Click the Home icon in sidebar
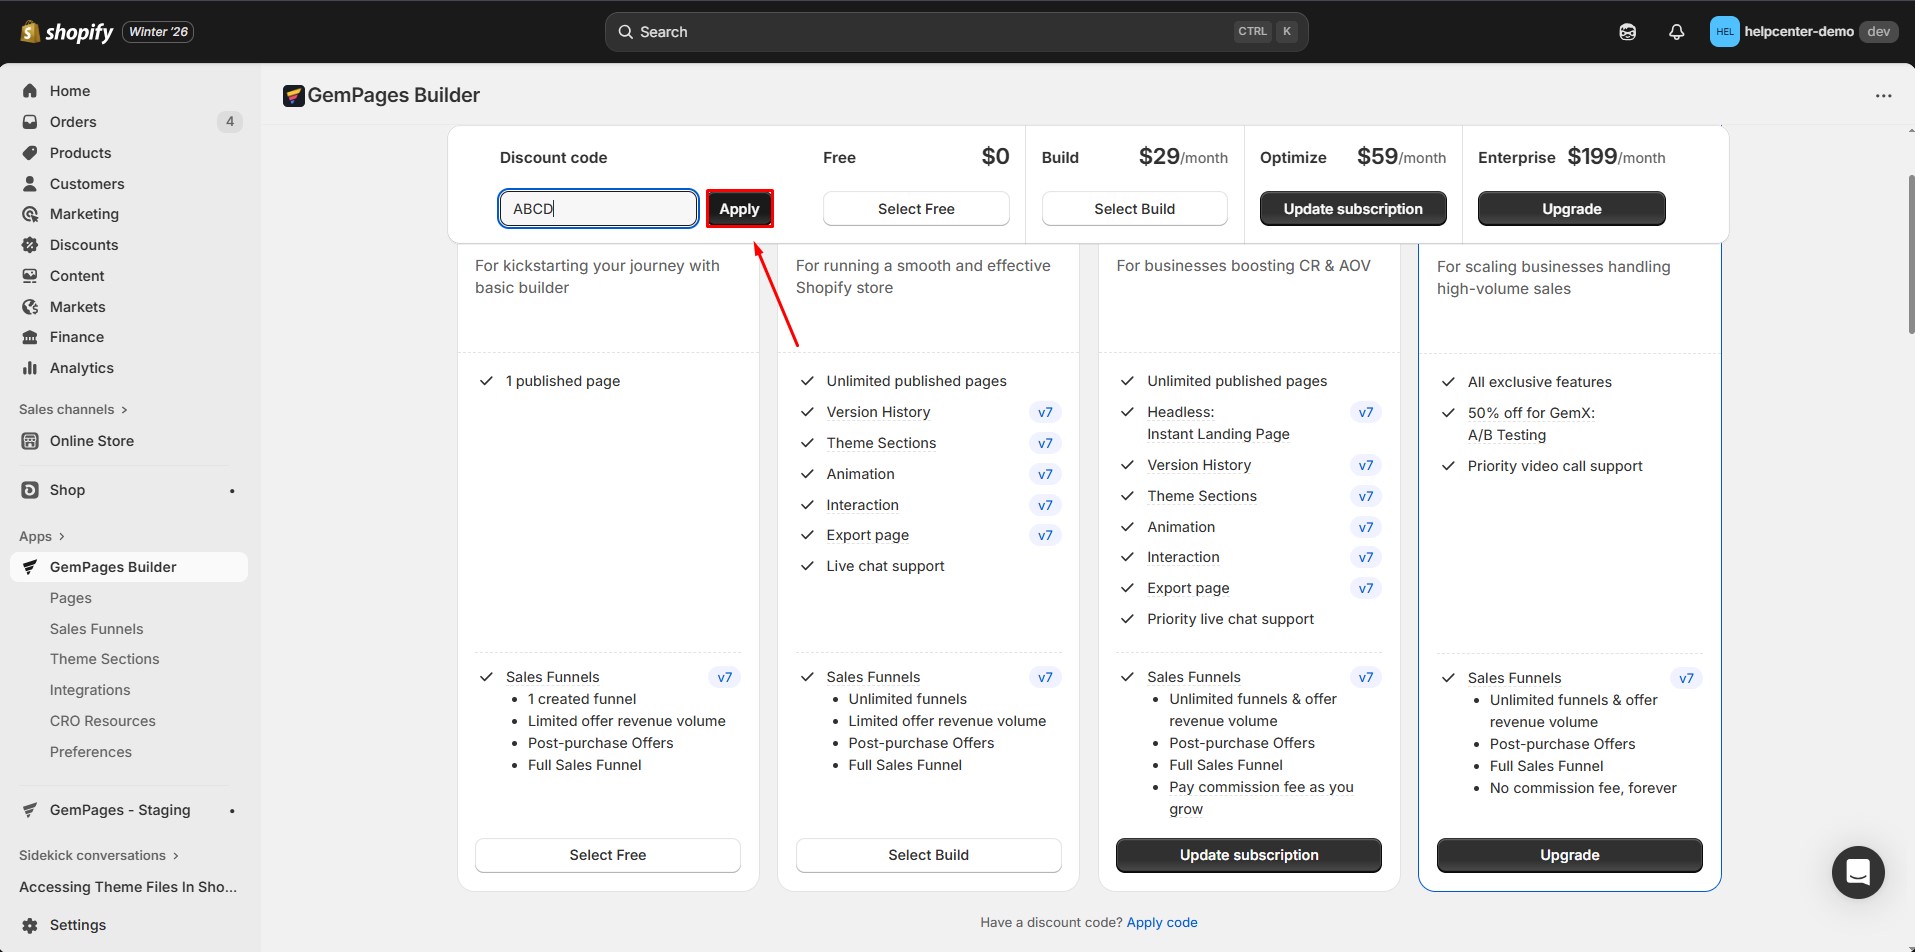 [30, 91]
